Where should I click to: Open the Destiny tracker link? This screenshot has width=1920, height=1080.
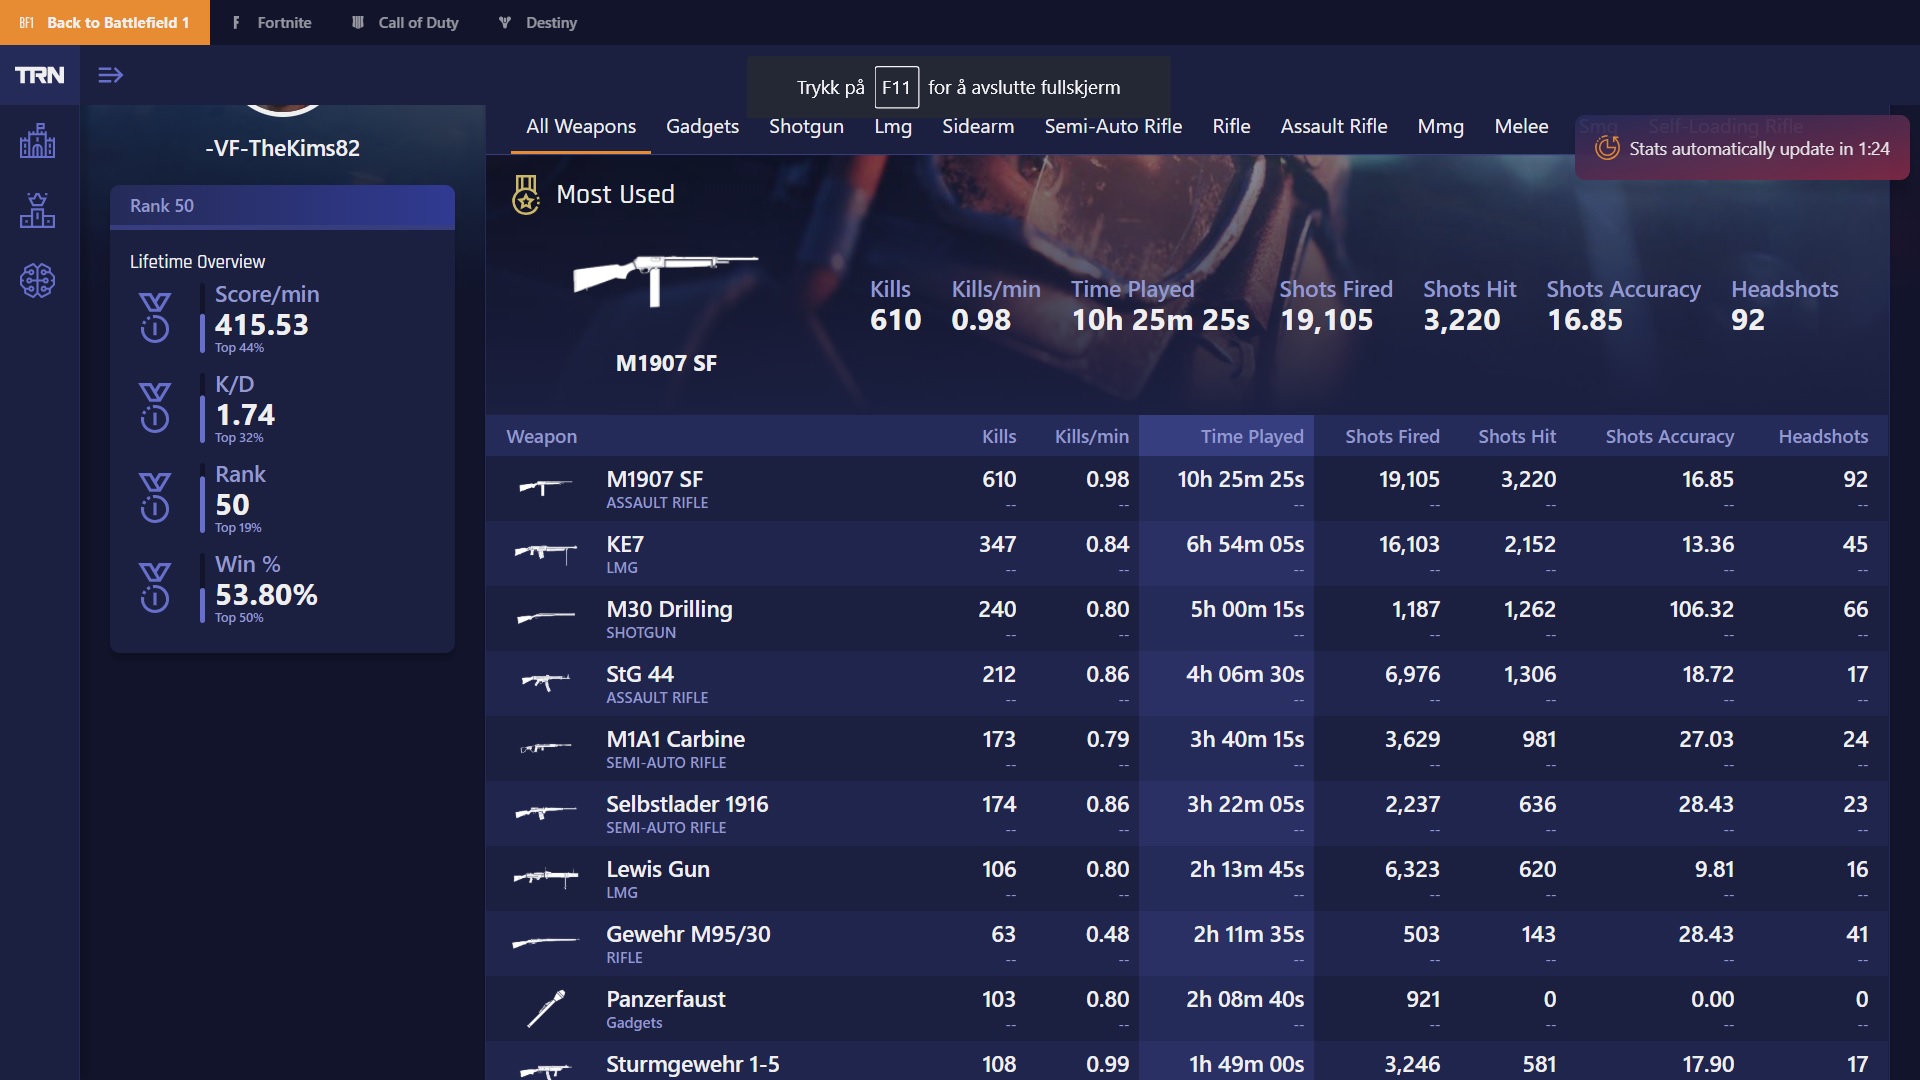pos(538,22)
